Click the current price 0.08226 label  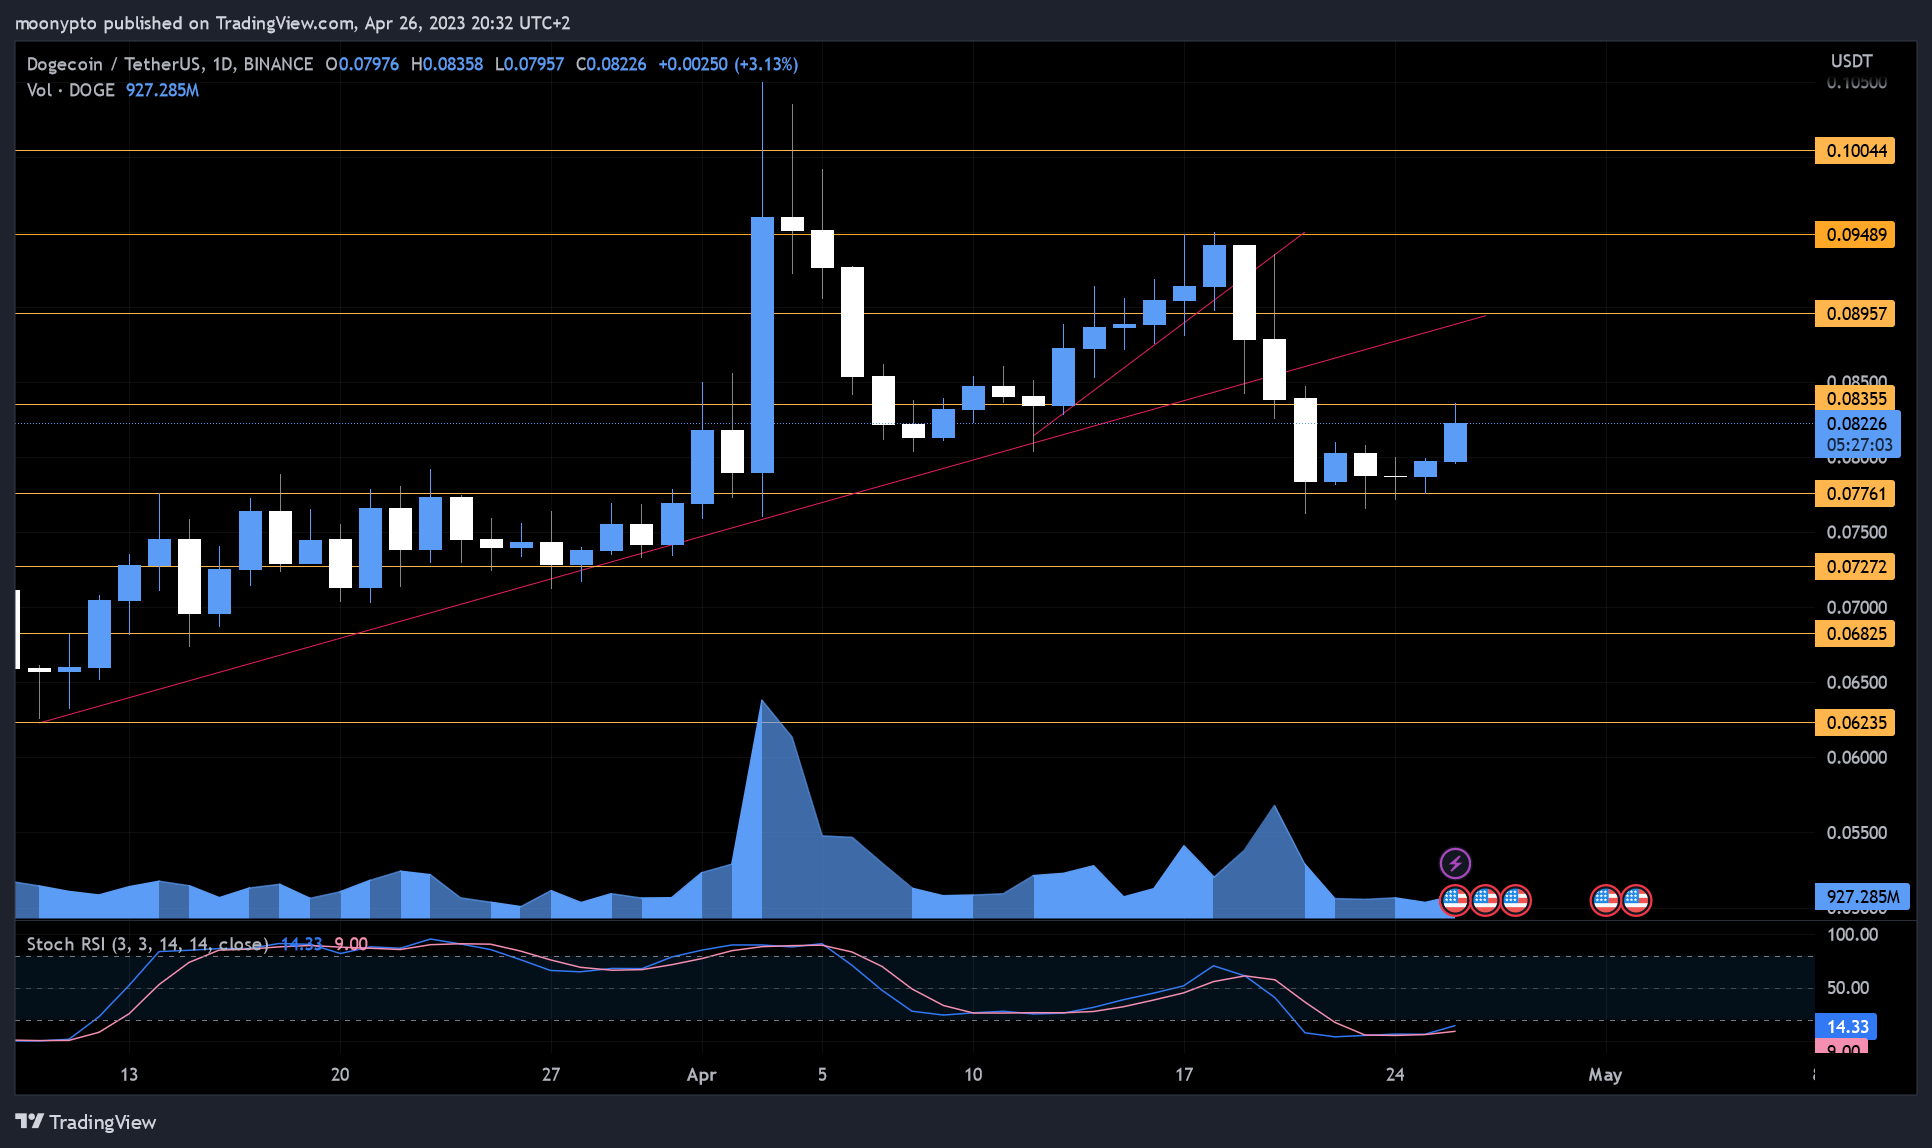(1857, 424)
